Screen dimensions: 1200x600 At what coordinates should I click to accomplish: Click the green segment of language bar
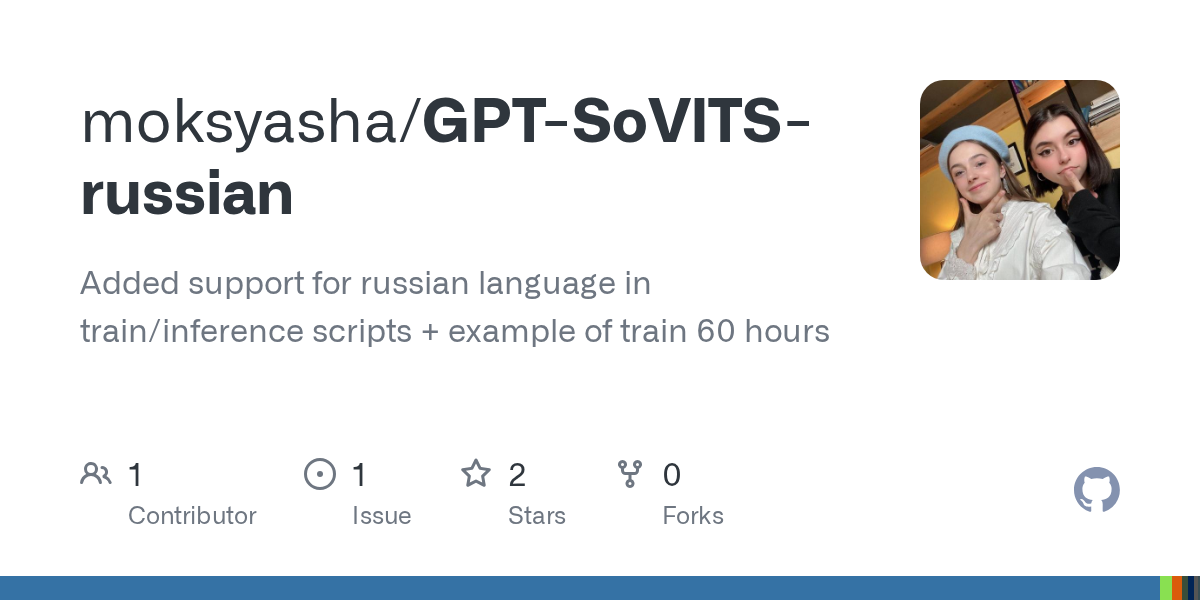(x=1165, y=588)
